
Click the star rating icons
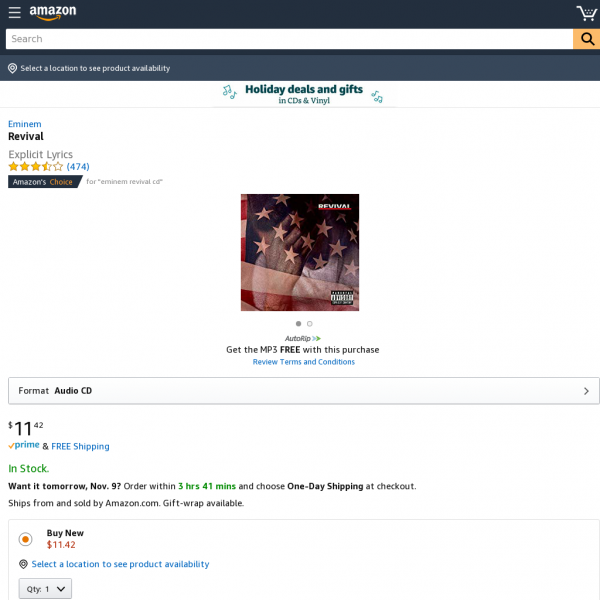click(36, 166)
